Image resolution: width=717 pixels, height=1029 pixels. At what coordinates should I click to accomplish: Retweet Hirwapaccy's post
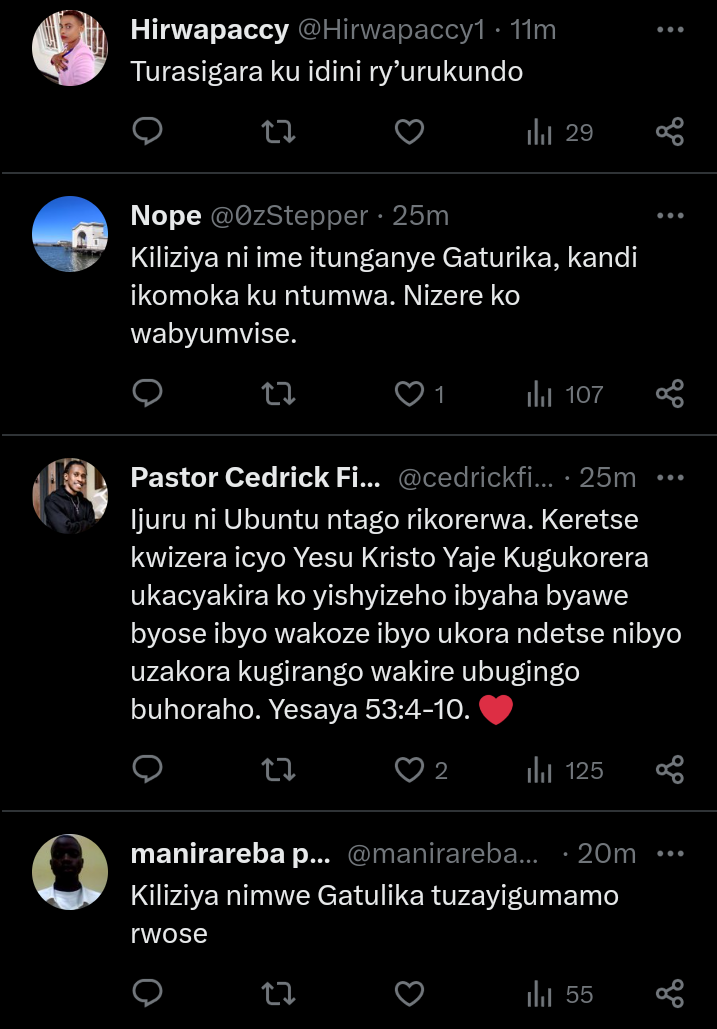point(278,131)
